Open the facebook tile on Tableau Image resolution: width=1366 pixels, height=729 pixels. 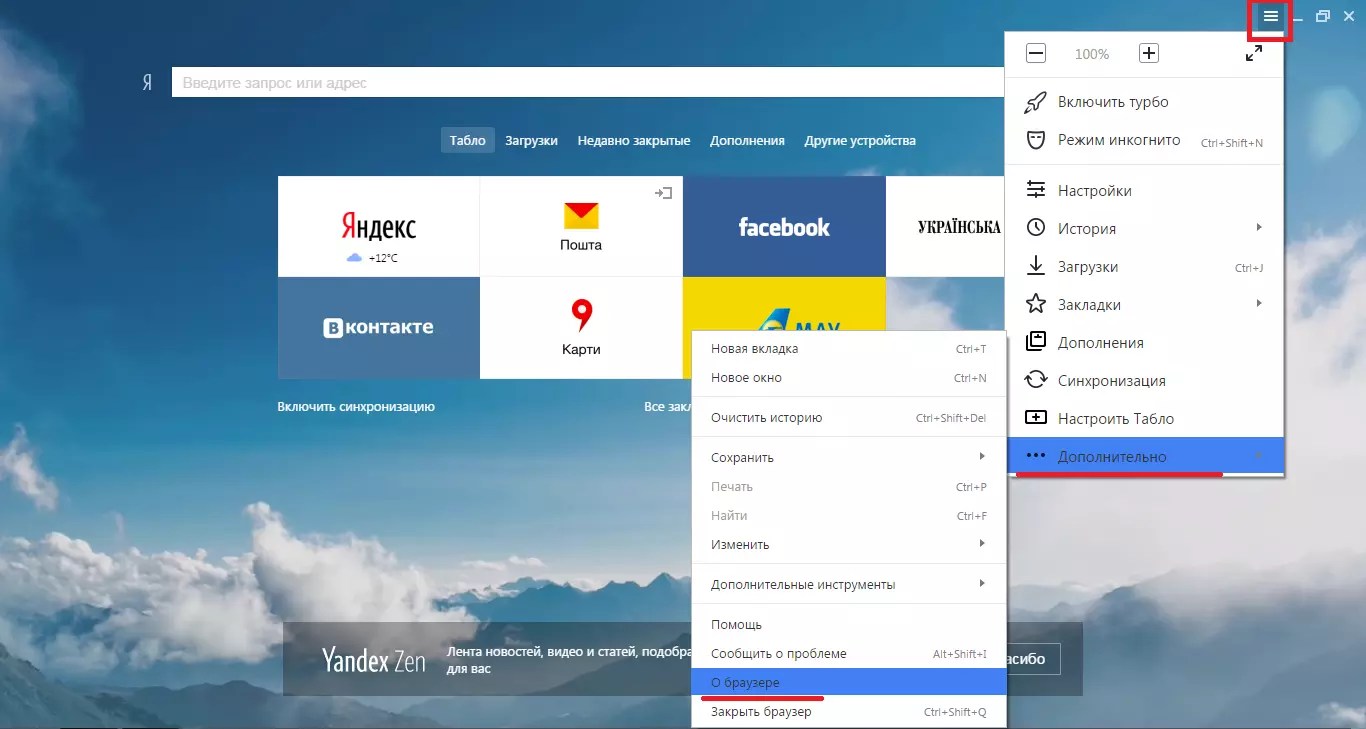coord(784,227)
